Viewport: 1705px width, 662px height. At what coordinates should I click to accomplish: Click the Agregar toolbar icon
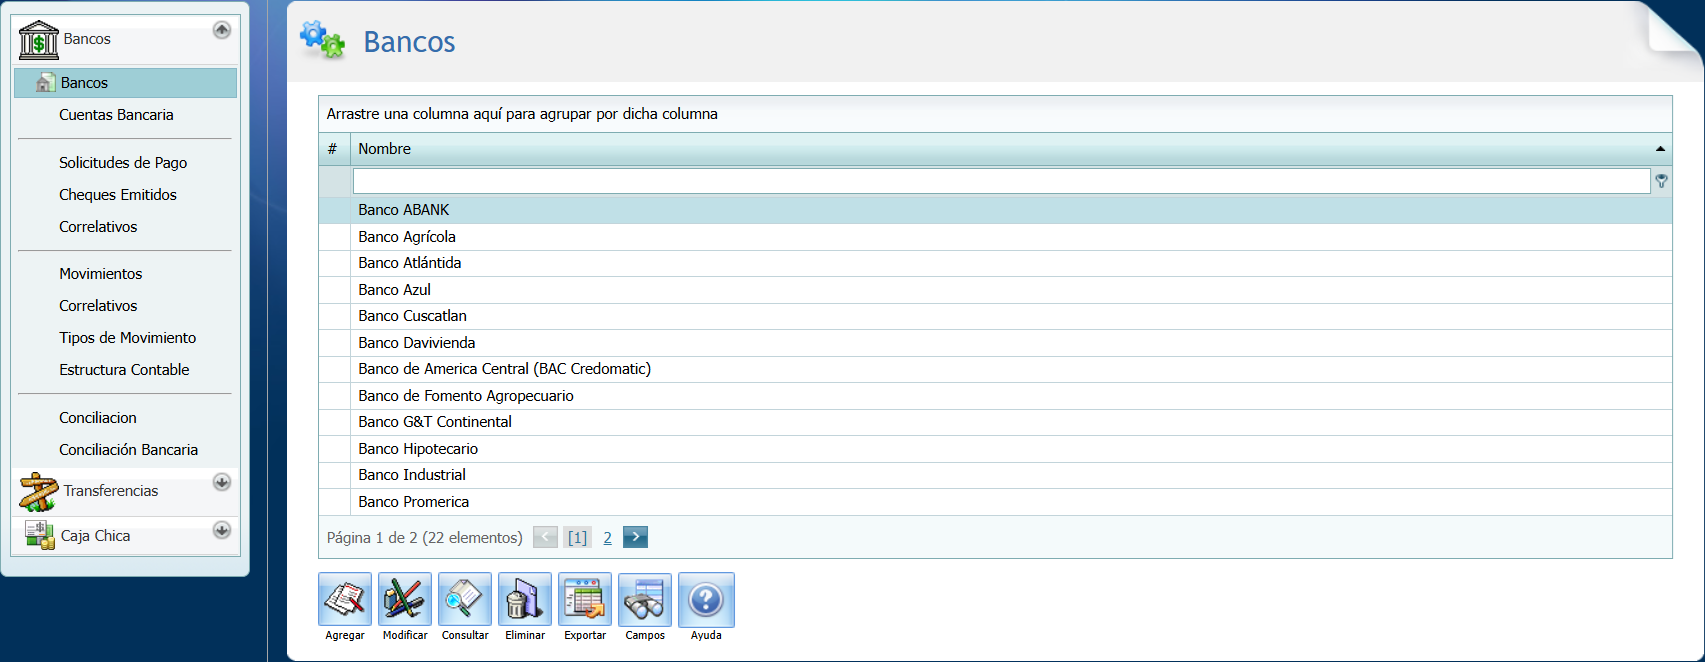(345, 599)
